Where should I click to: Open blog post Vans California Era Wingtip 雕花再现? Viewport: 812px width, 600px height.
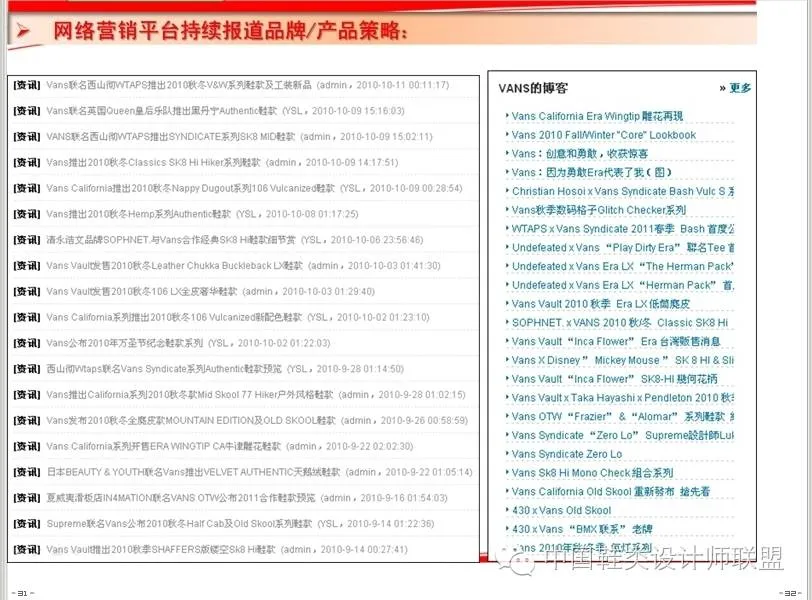(x=597, y=116)
